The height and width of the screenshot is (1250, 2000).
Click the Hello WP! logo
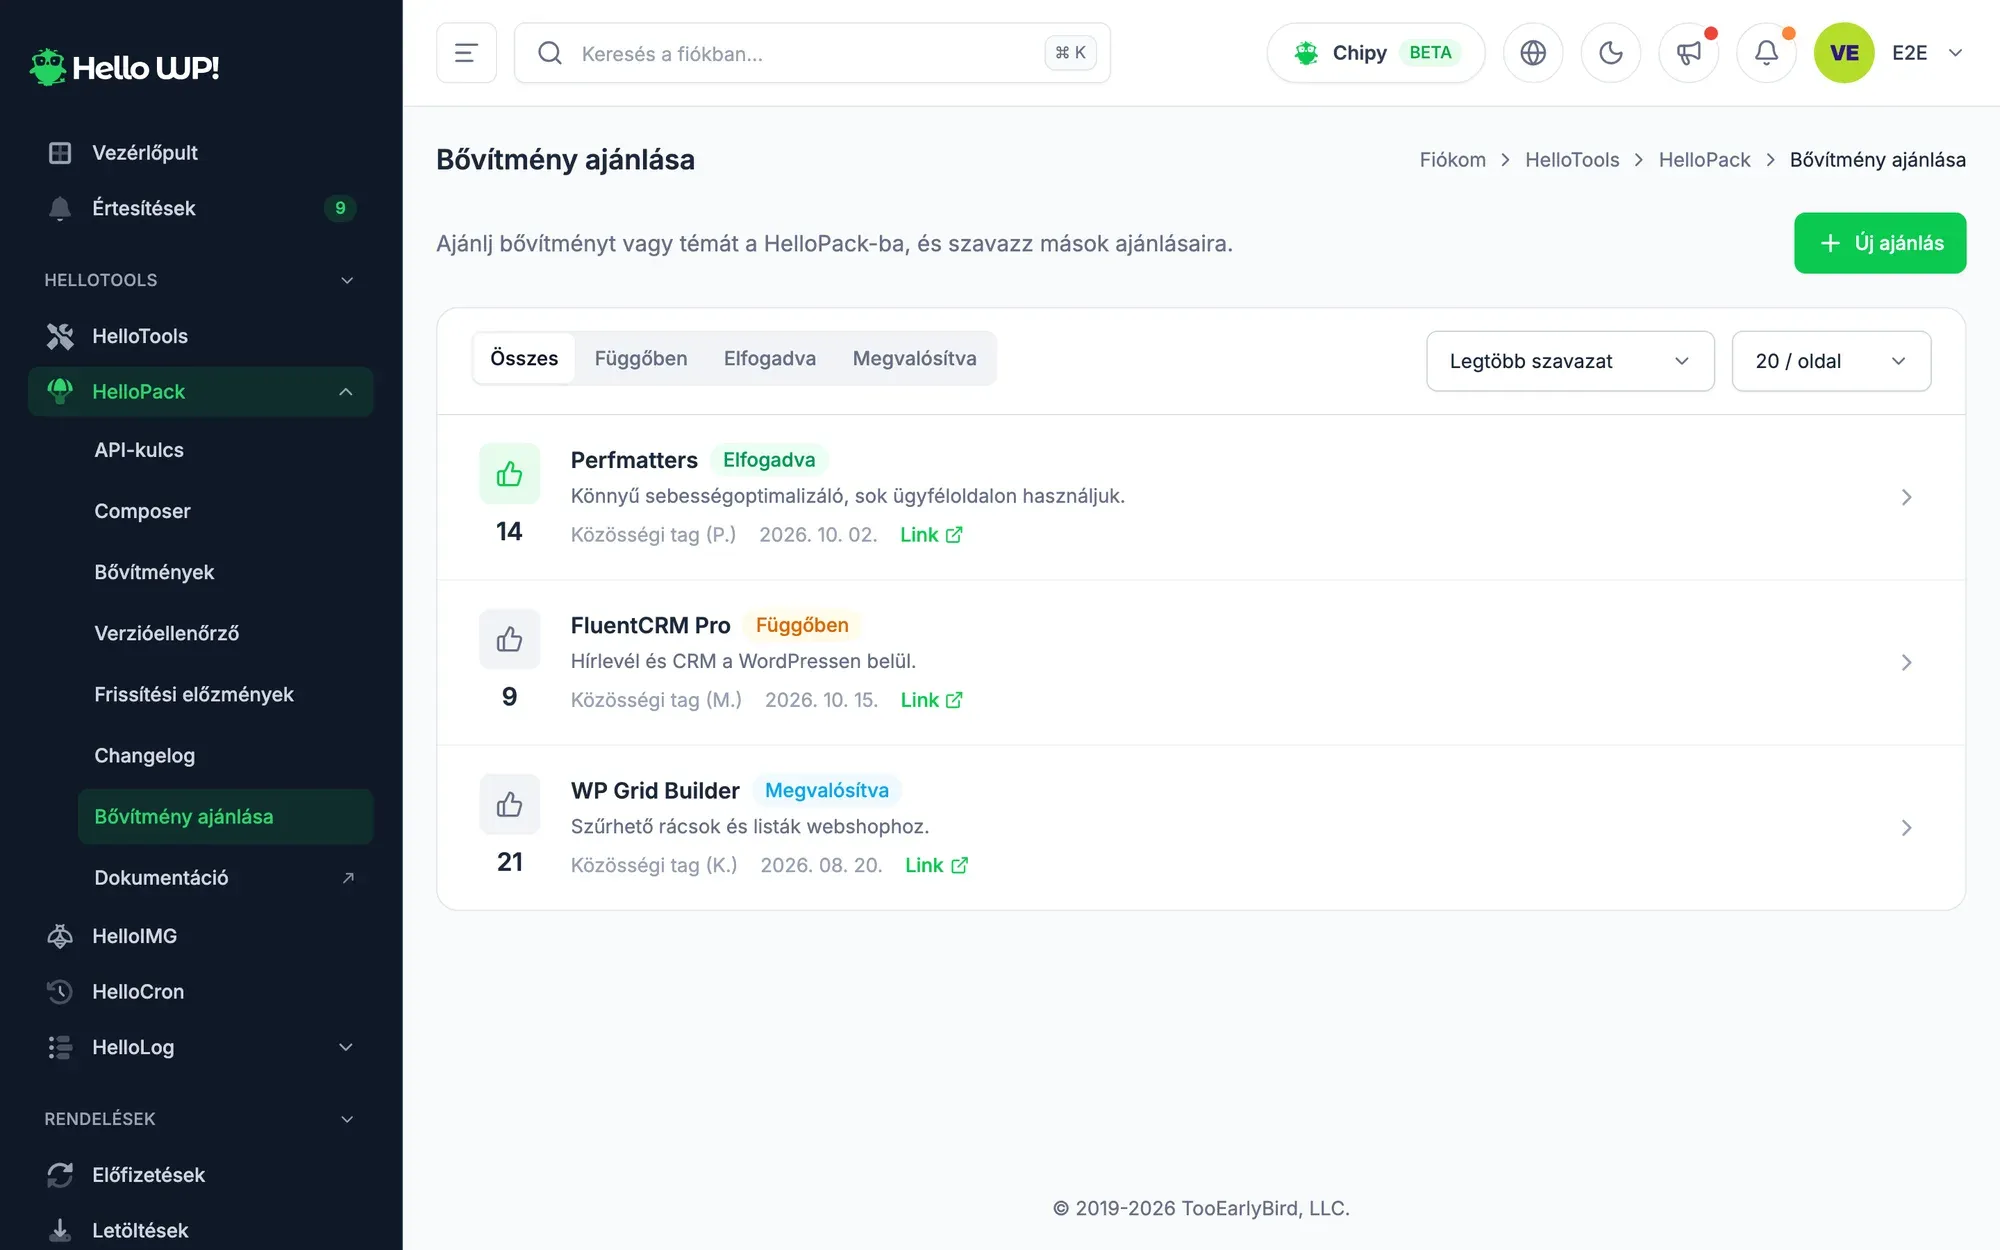tap(124, 67)
